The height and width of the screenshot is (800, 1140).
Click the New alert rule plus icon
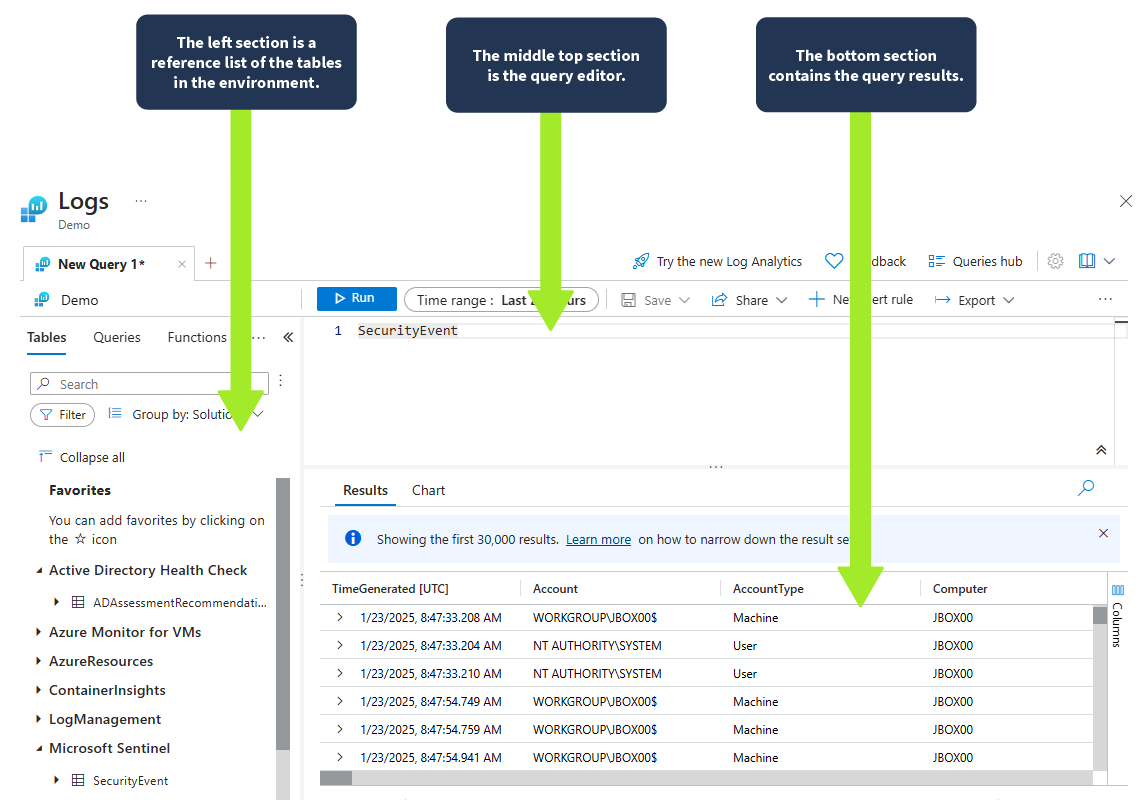pos(816,299)
